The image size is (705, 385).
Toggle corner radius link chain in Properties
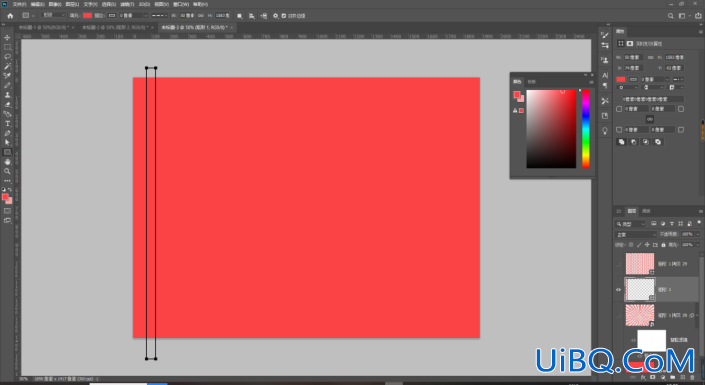click(x=650, y=119)
